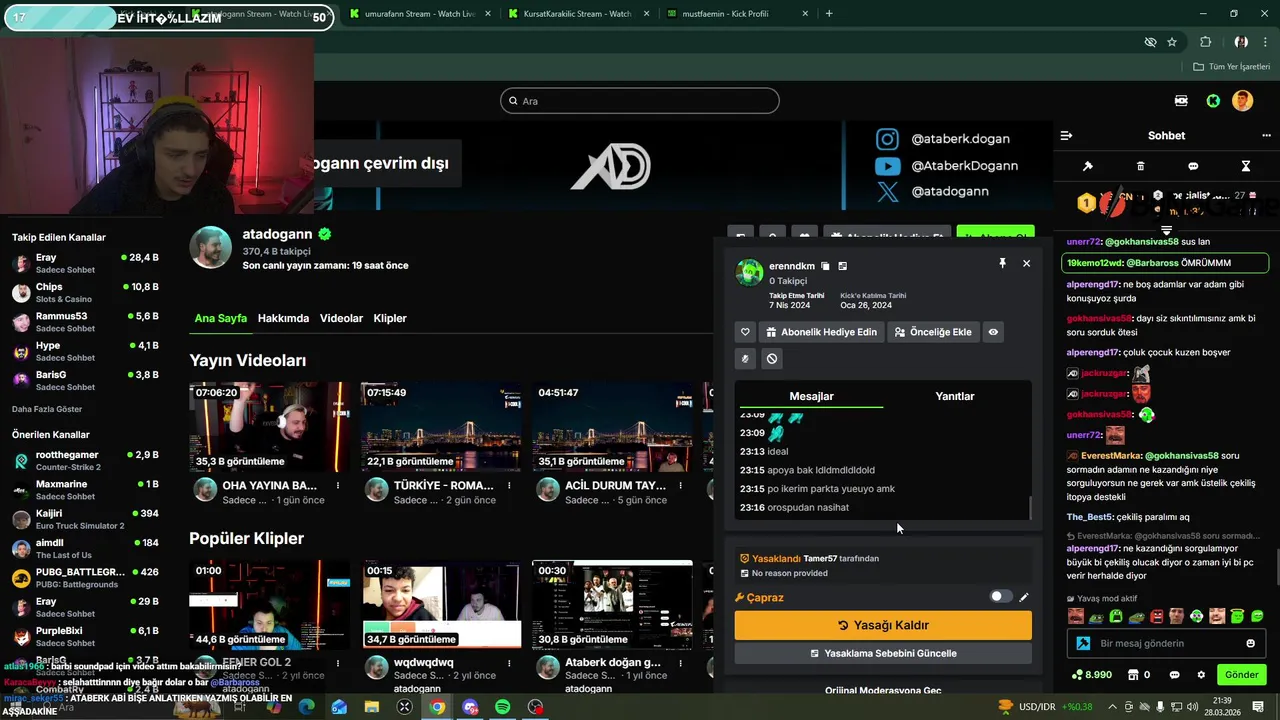Switch to the Mesajlar tab
The height and width of the screenshot is (720, 1280).
click(811, 396)
